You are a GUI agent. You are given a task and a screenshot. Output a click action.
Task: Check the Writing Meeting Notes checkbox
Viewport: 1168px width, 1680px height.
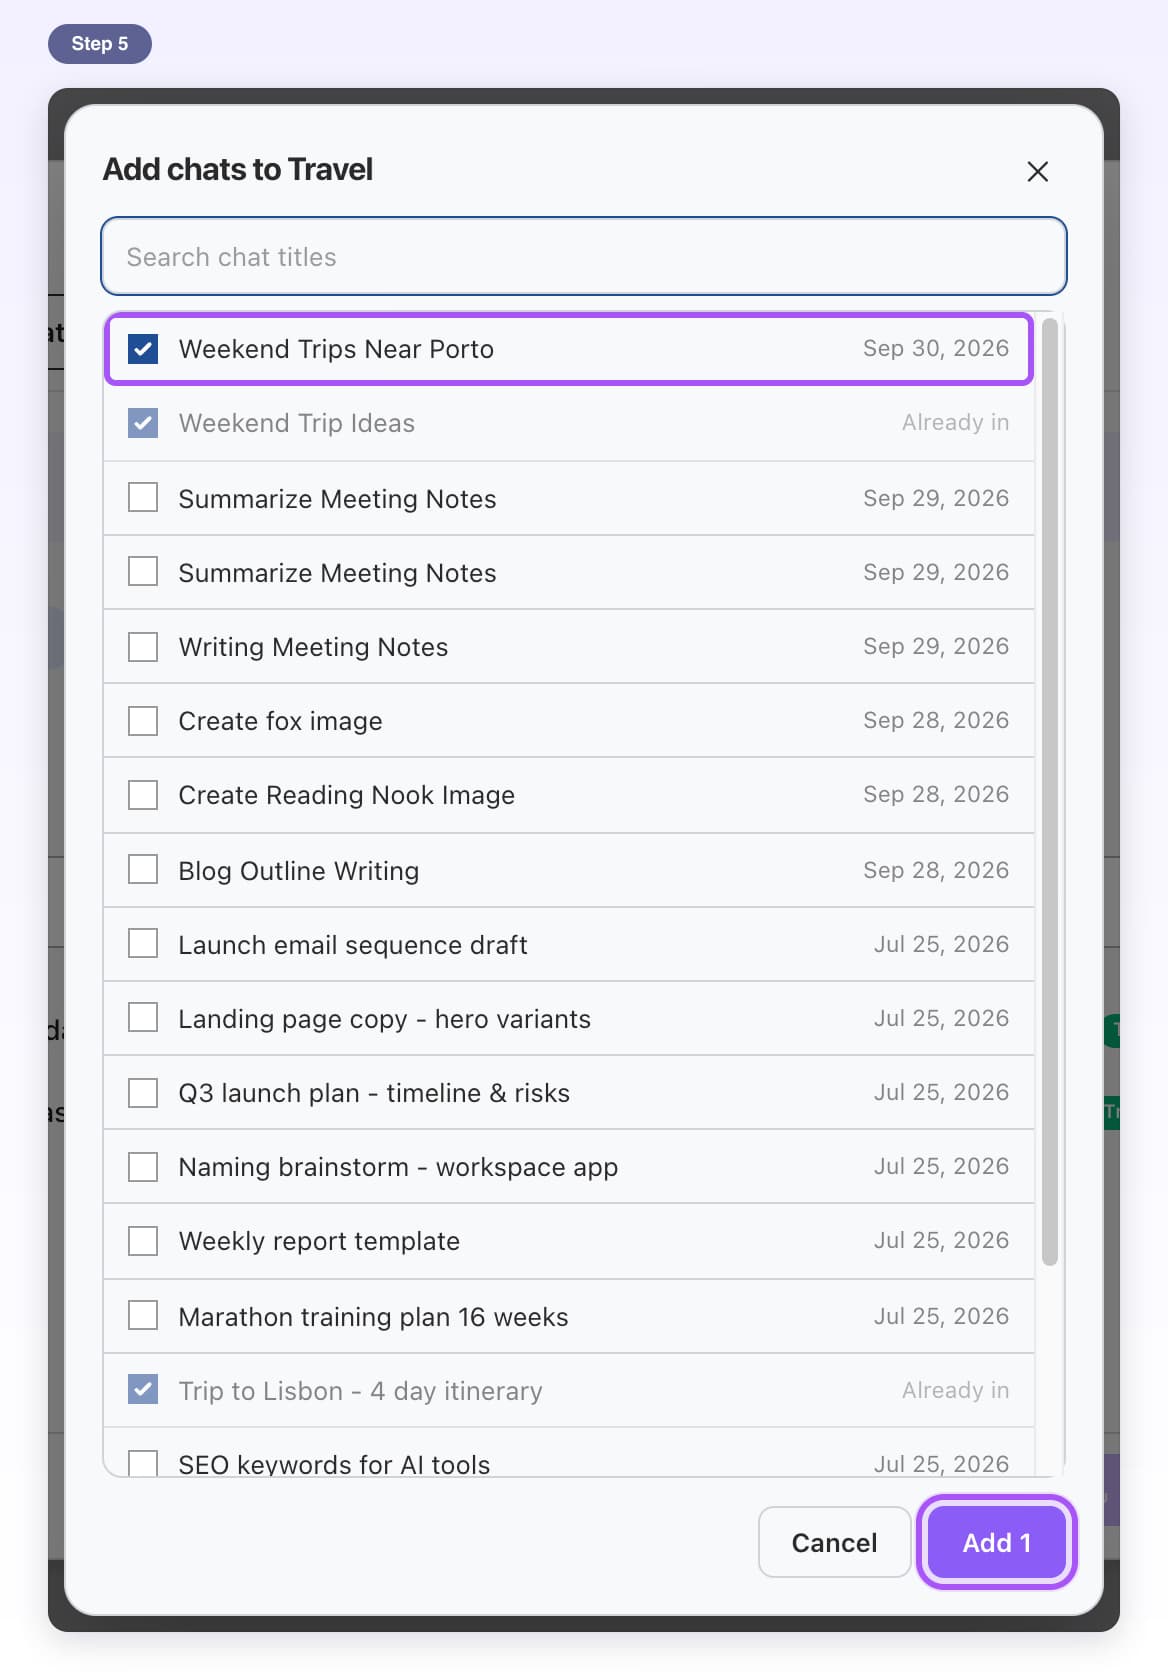coord(143,647)
